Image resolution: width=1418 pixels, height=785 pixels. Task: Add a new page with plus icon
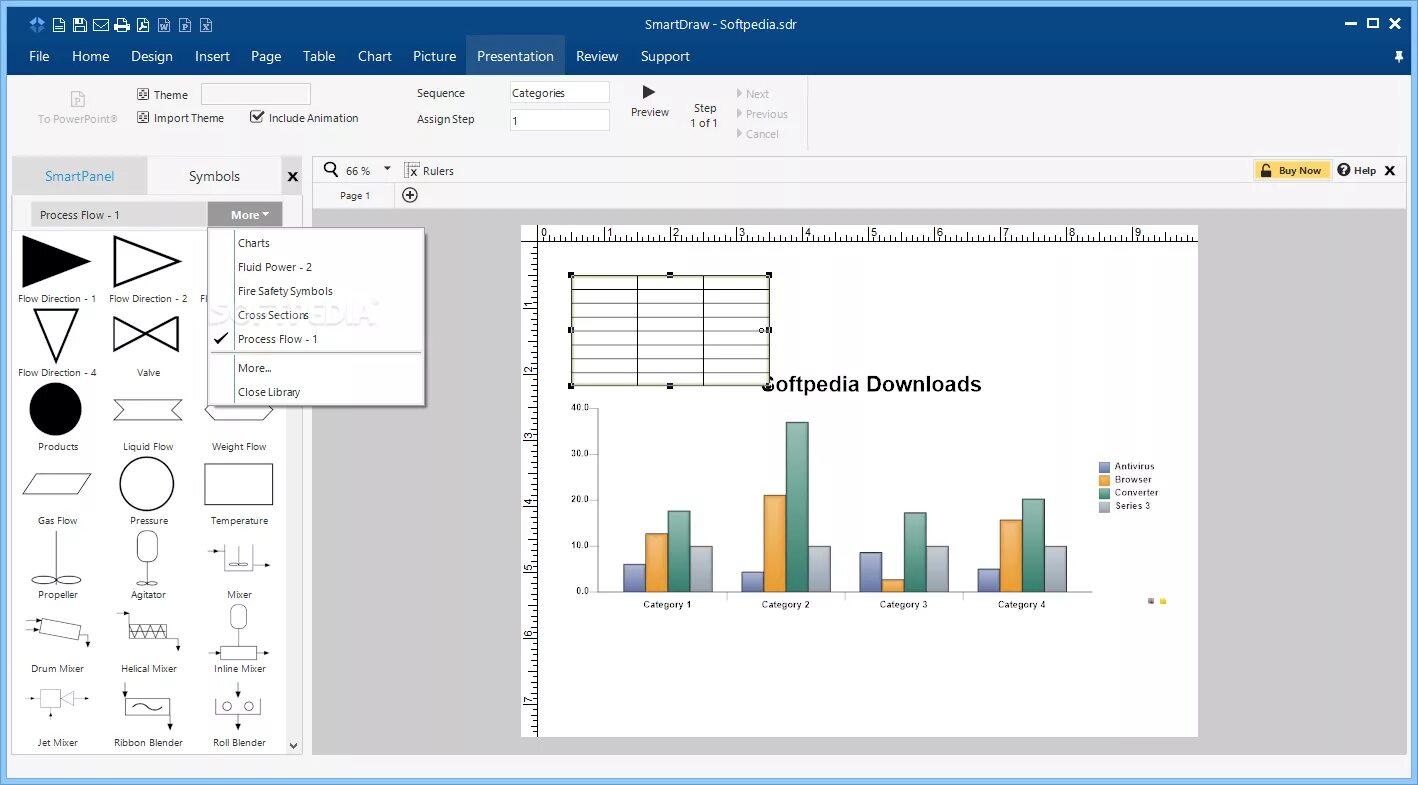click(410, 195)
